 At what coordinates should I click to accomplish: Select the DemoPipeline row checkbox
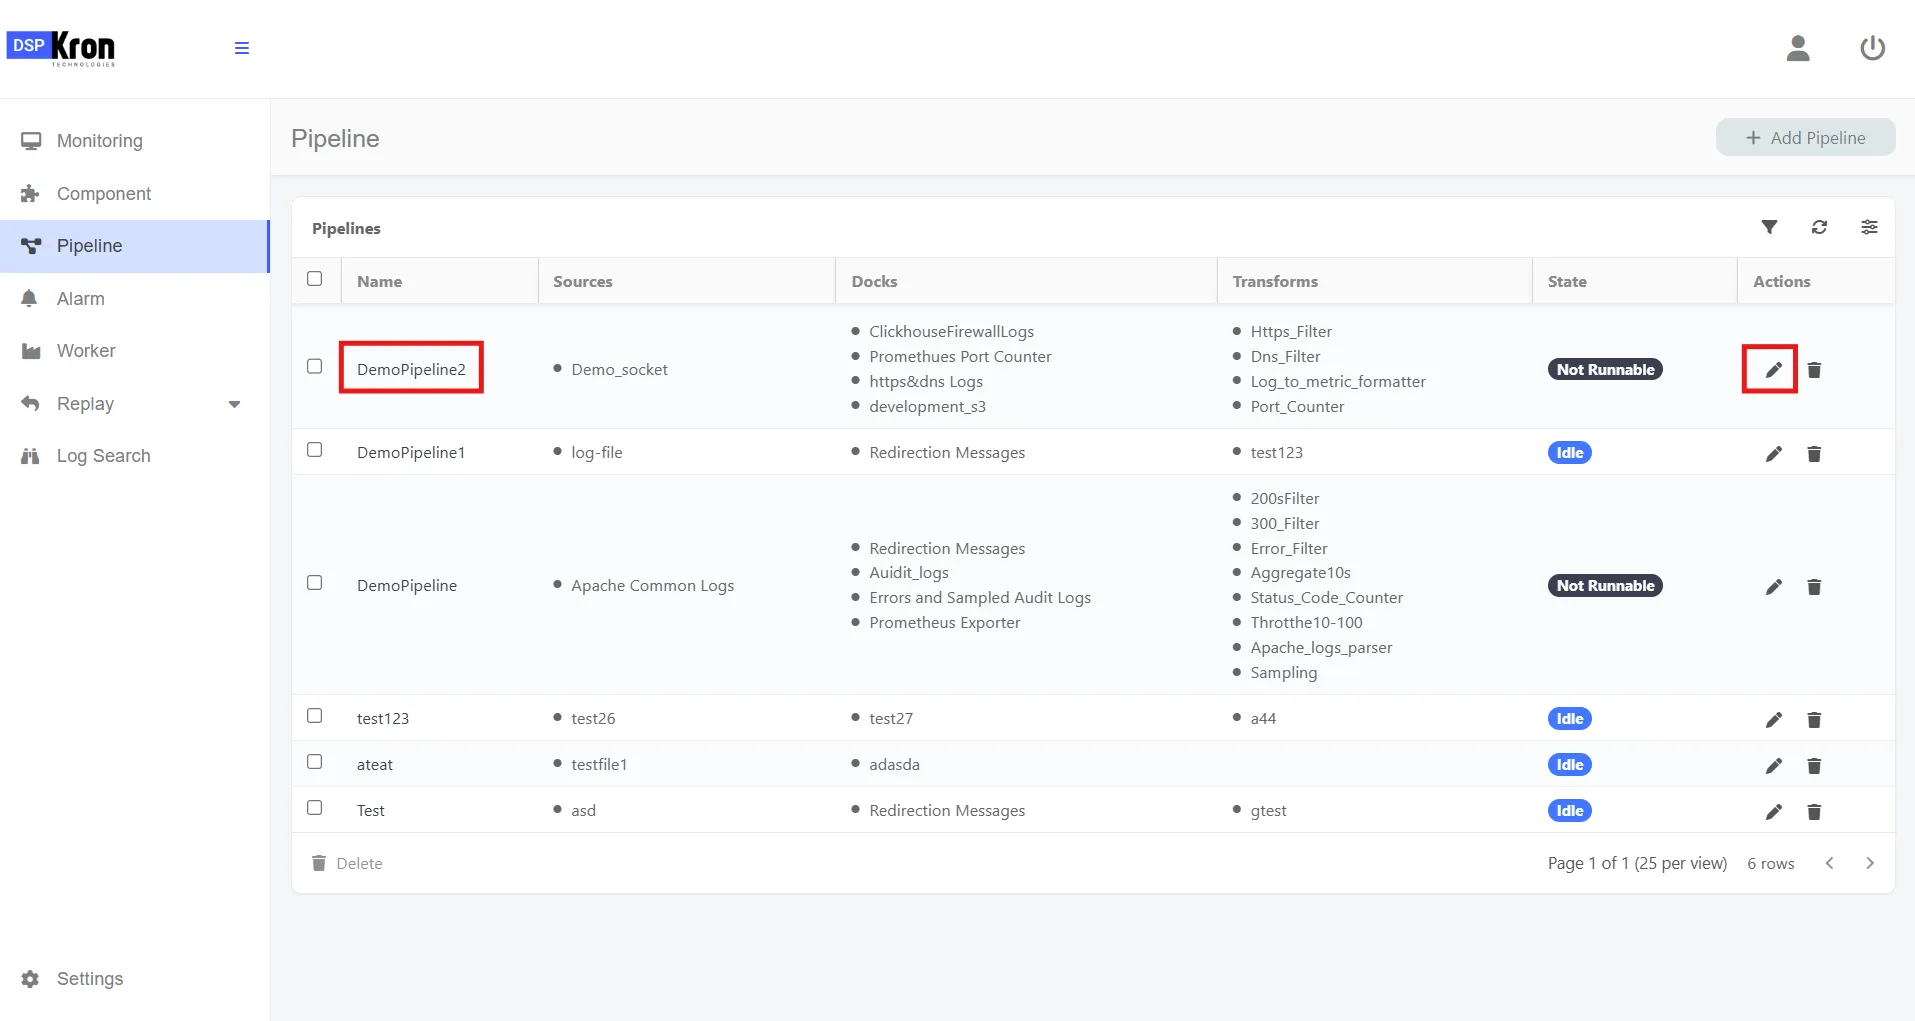pos(315,583)
